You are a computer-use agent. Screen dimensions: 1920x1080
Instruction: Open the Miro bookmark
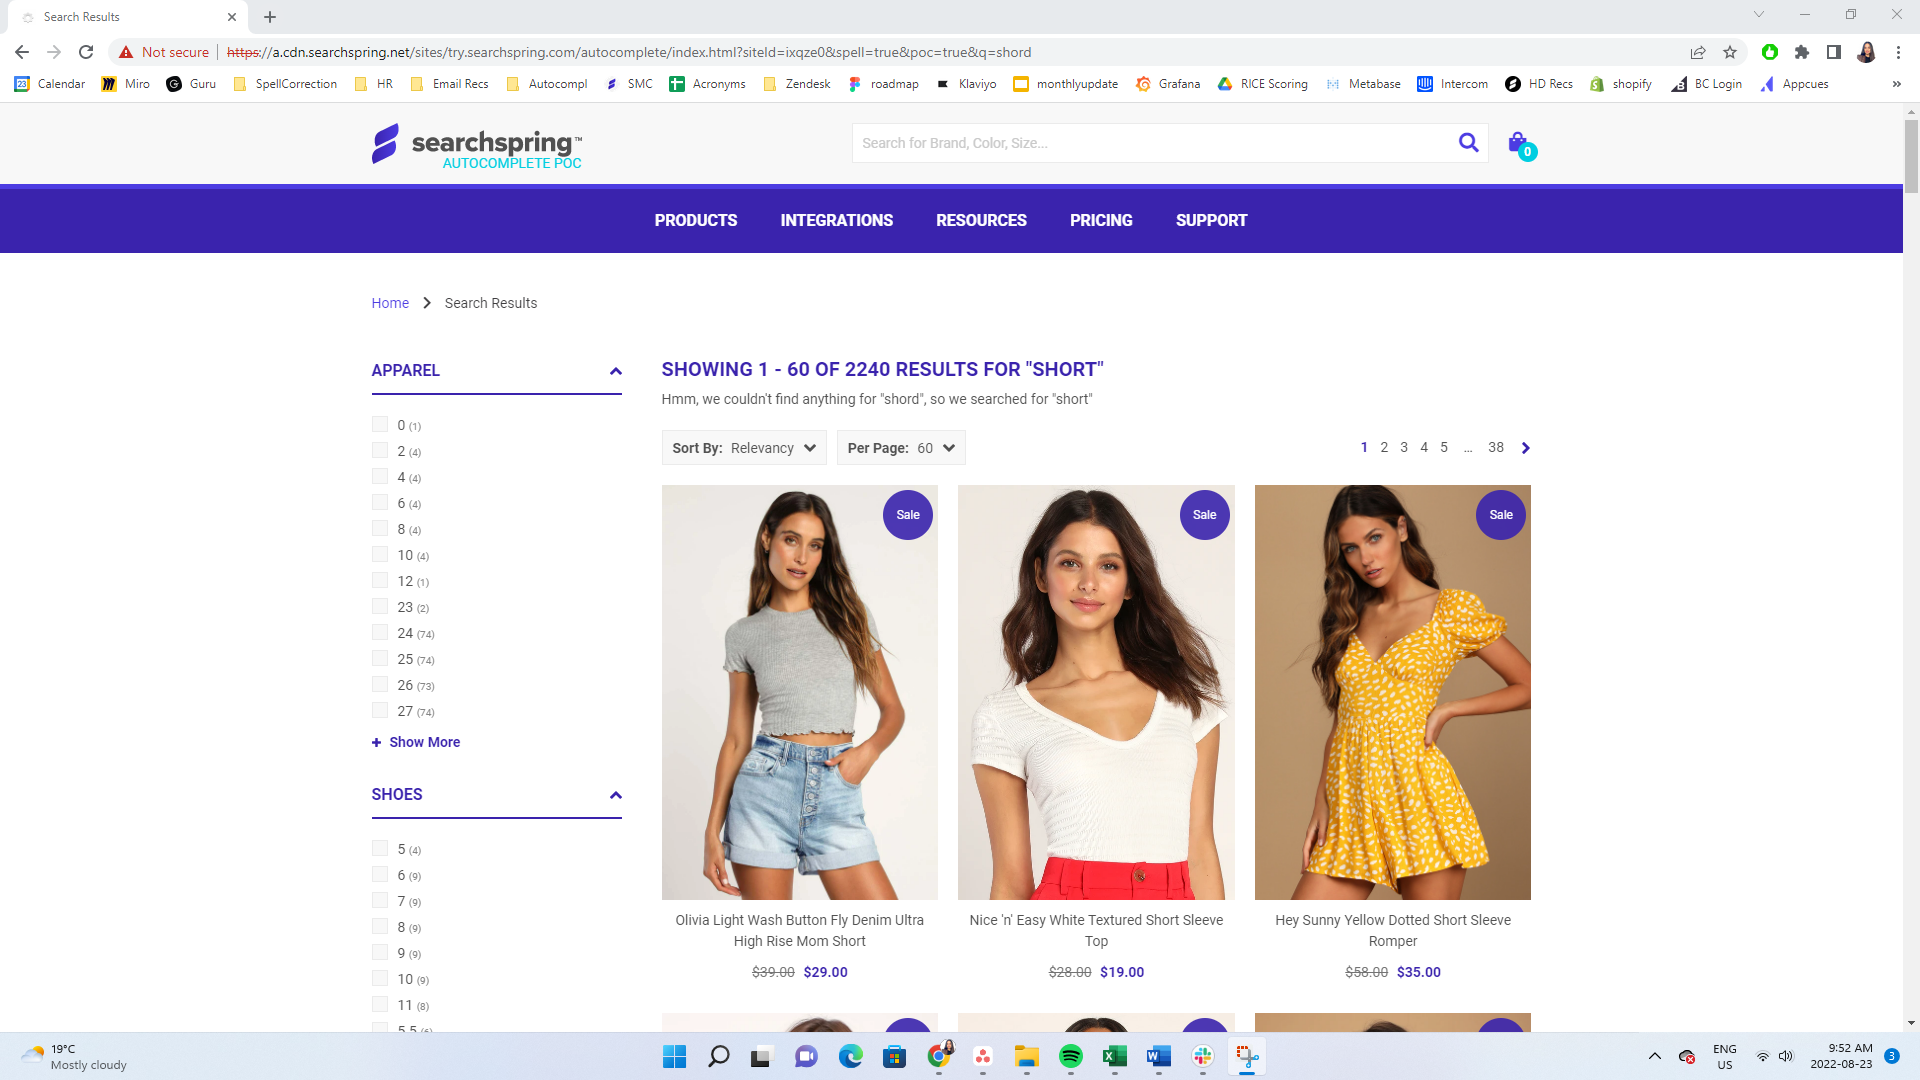(x=126, y=84)
